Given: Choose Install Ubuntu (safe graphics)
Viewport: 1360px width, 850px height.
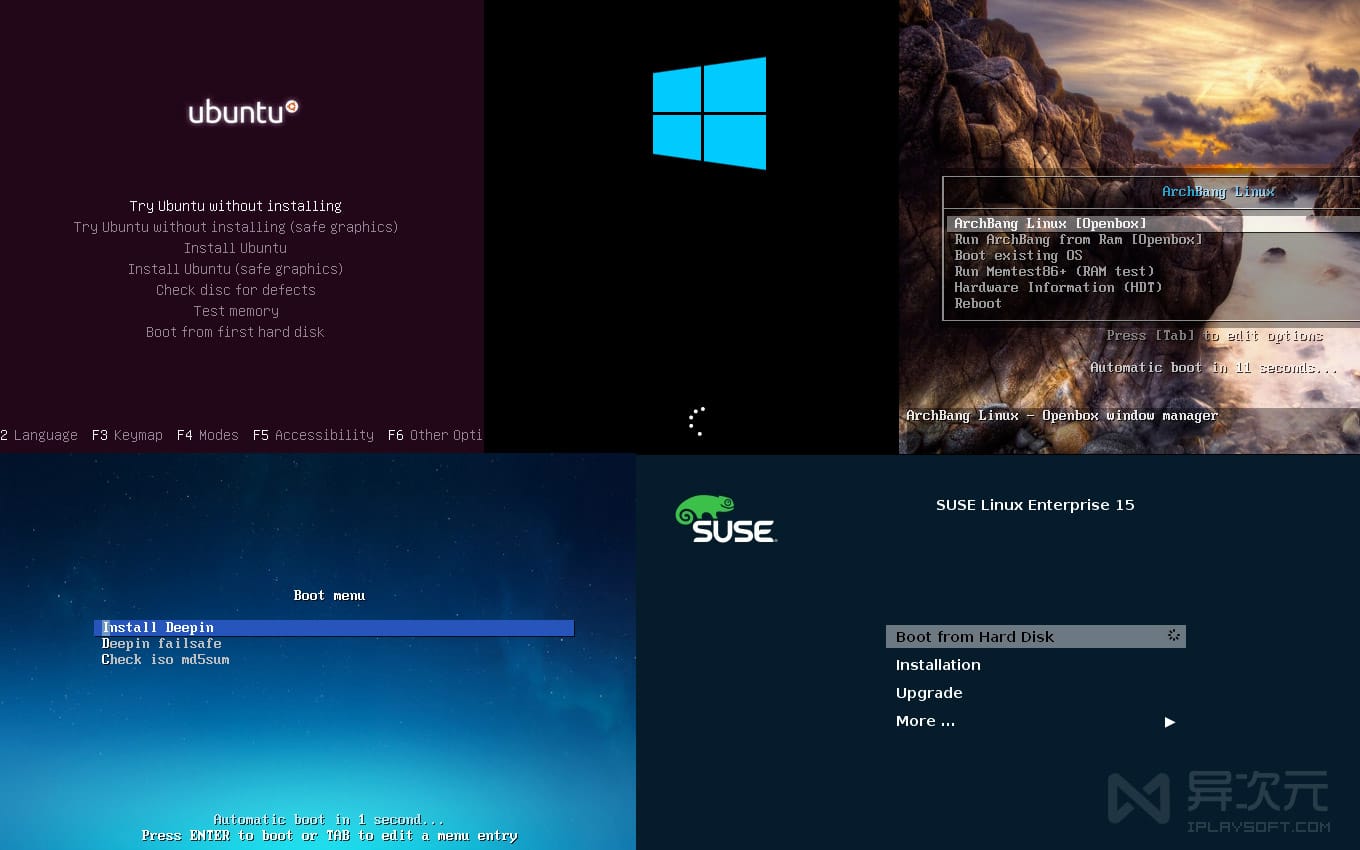Looking at the screenshot, I should point(235,269).
